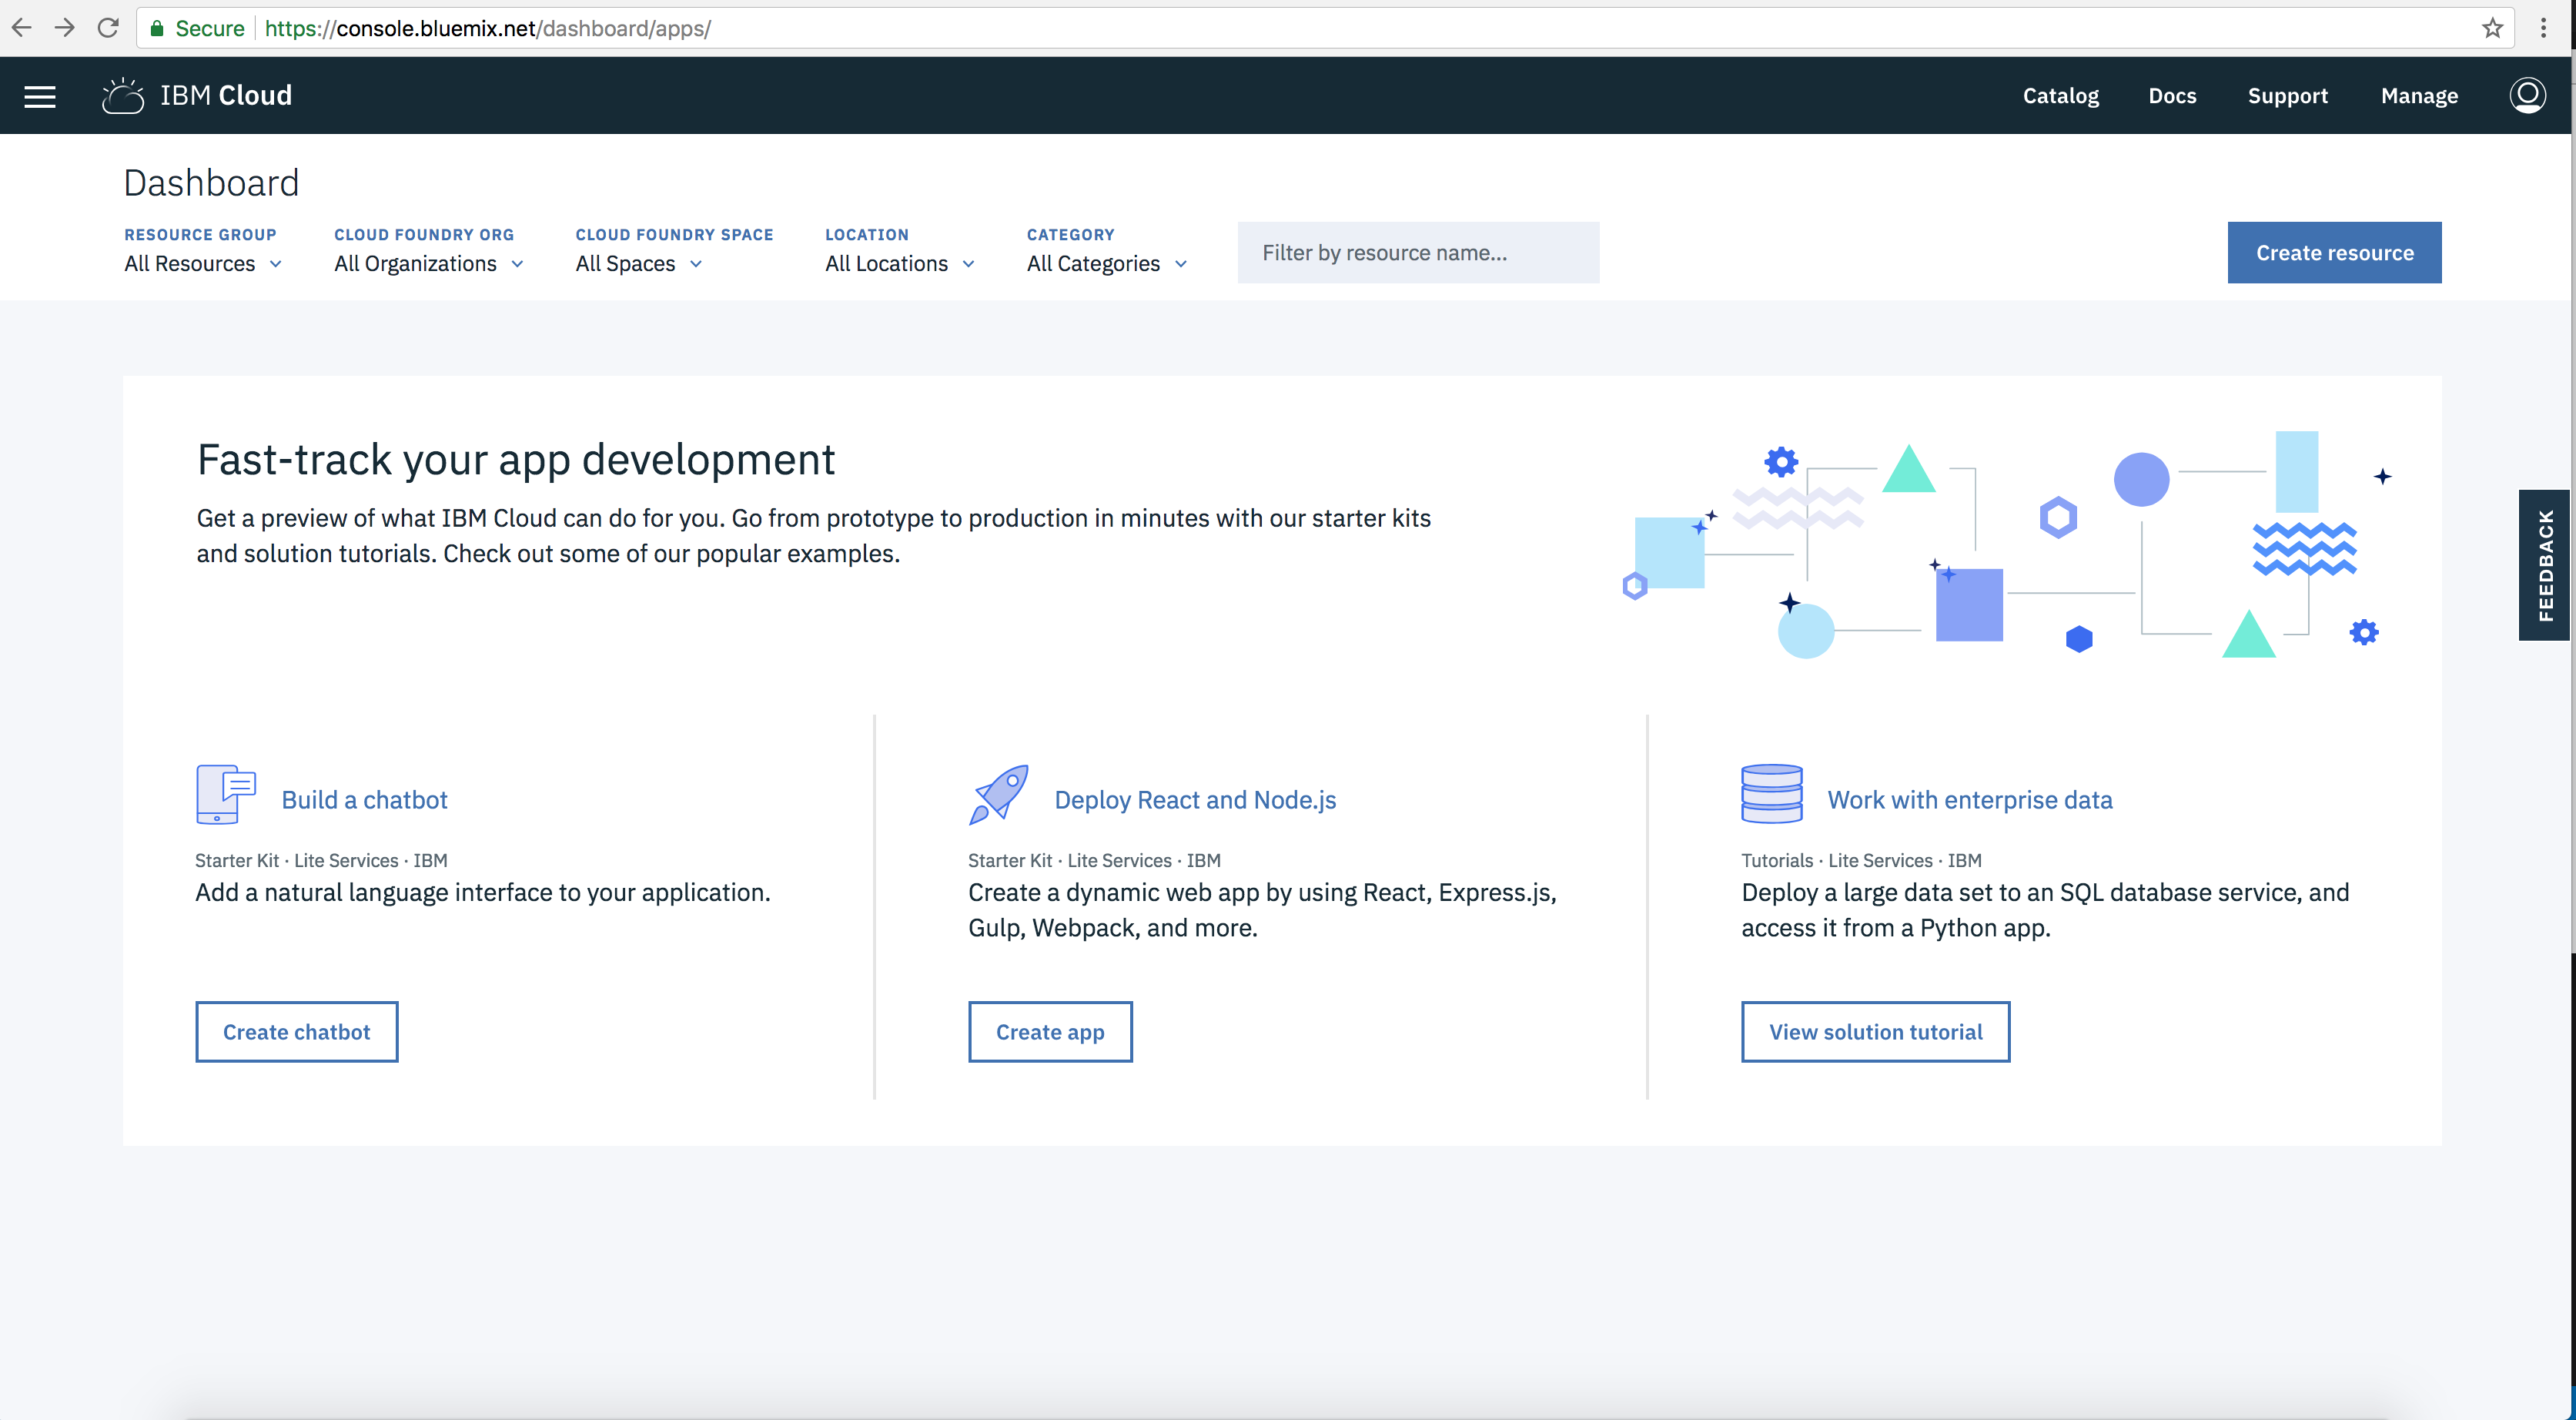Click the Create chatbot button
2576x1420 pixels.
click(297, 1032)
